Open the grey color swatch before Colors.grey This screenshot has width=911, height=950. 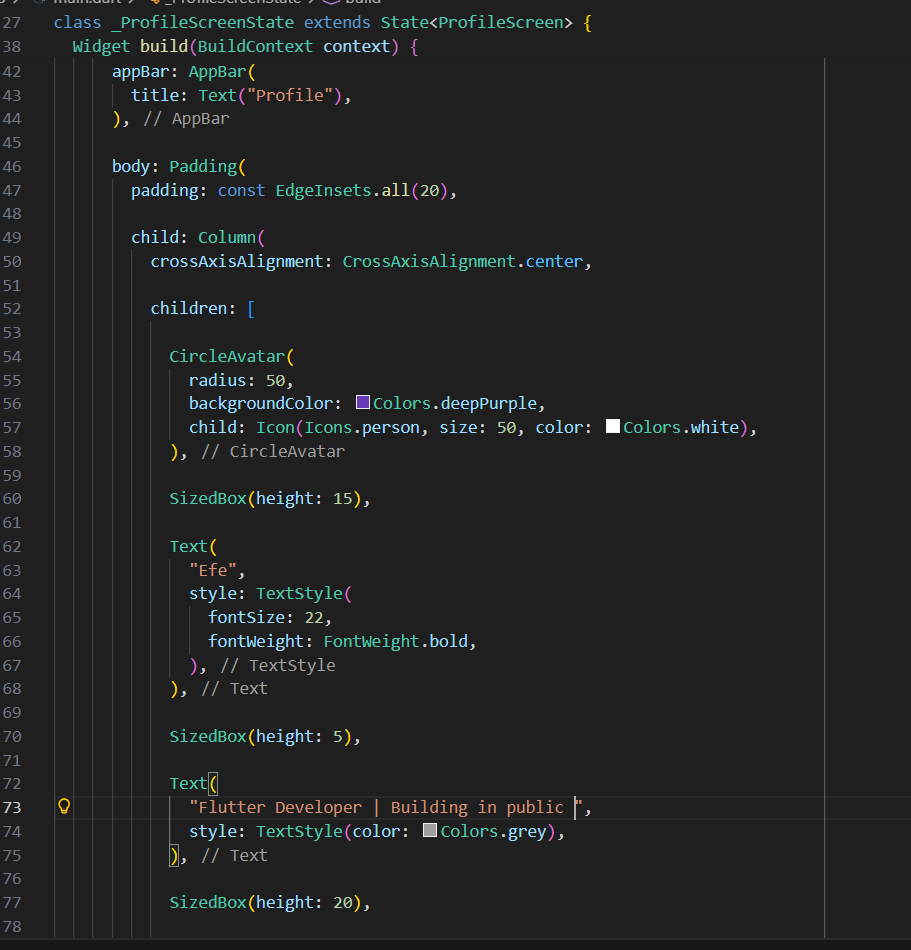point(429,830)
